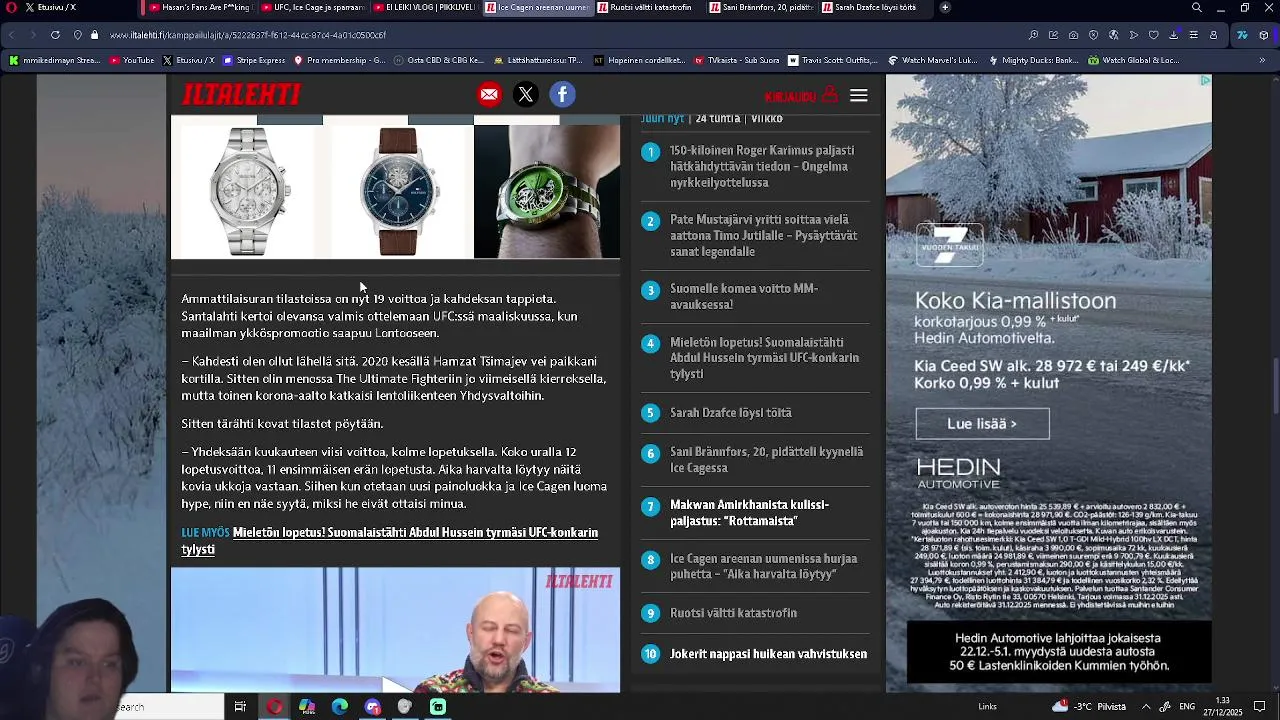1280x720 pixels.
Task: Go back with the browser back arrow
Action: [x=12, y=35]
